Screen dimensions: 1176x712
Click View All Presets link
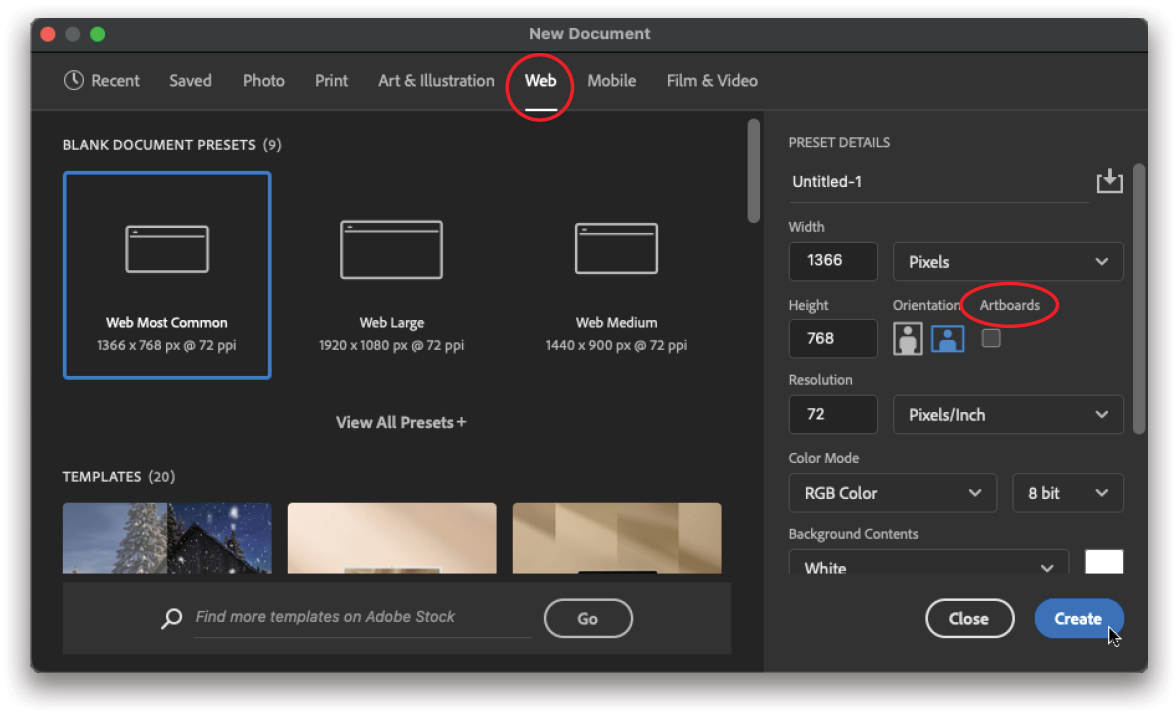click(400, 422)
